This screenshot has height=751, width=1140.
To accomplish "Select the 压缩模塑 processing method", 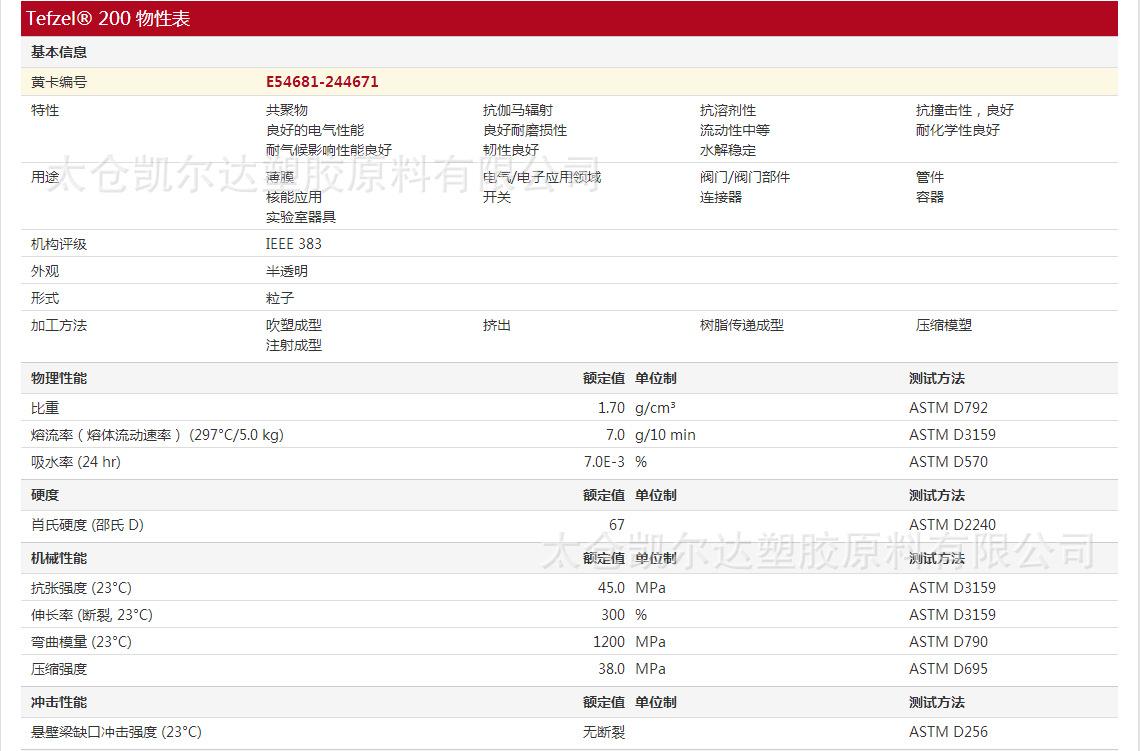I will (943, 325).
